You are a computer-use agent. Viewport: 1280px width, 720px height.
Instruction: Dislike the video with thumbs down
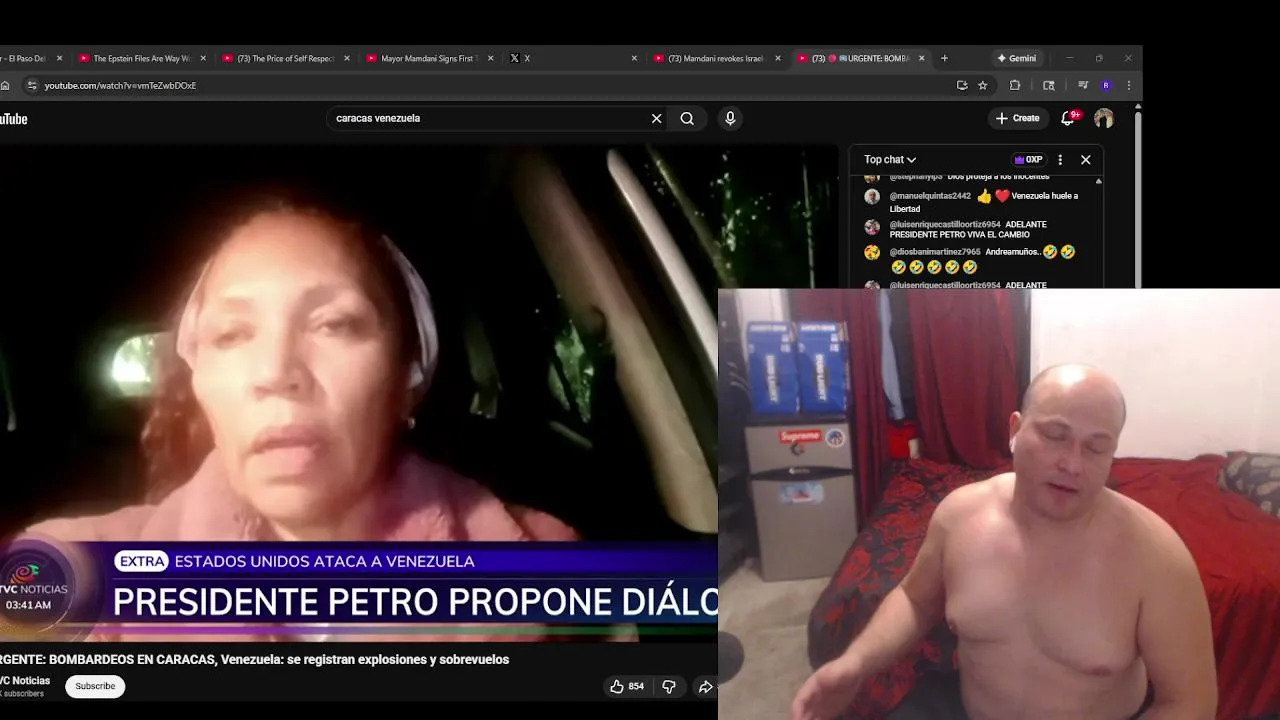click(669, 686)
